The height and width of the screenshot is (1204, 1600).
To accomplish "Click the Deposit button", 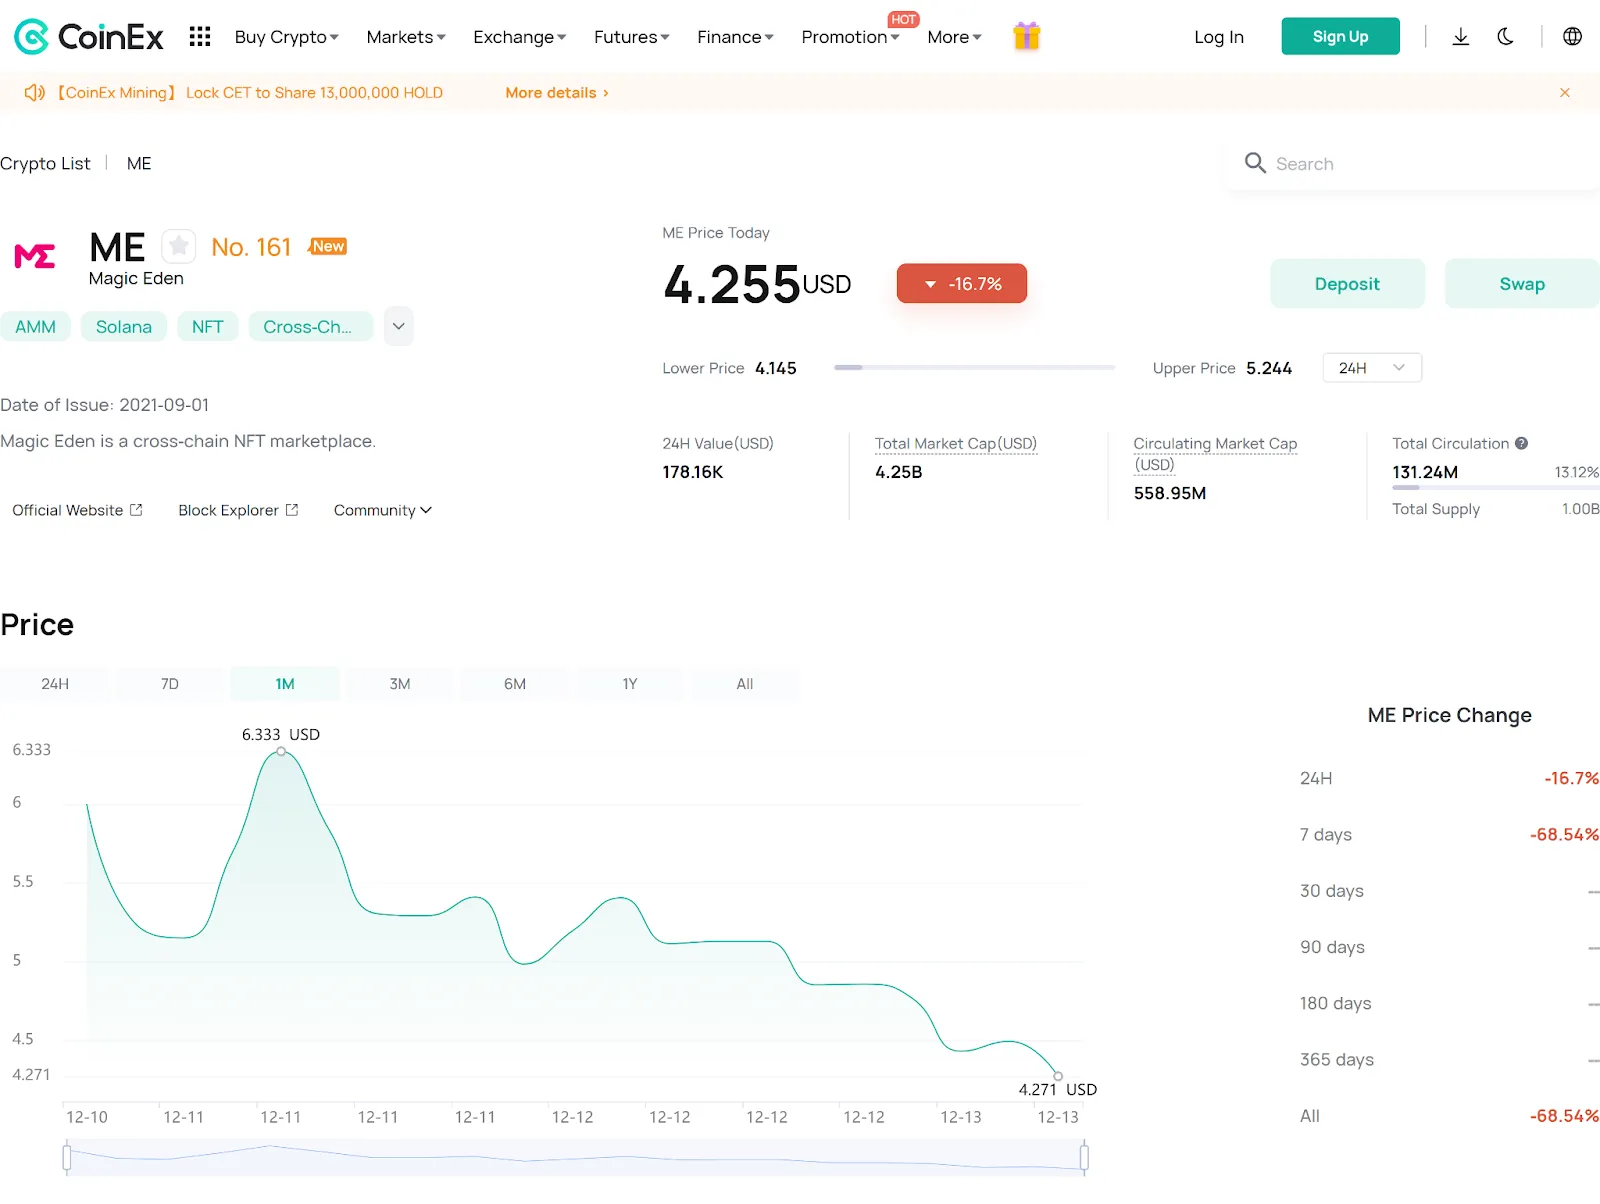I will coord(1347,284).
